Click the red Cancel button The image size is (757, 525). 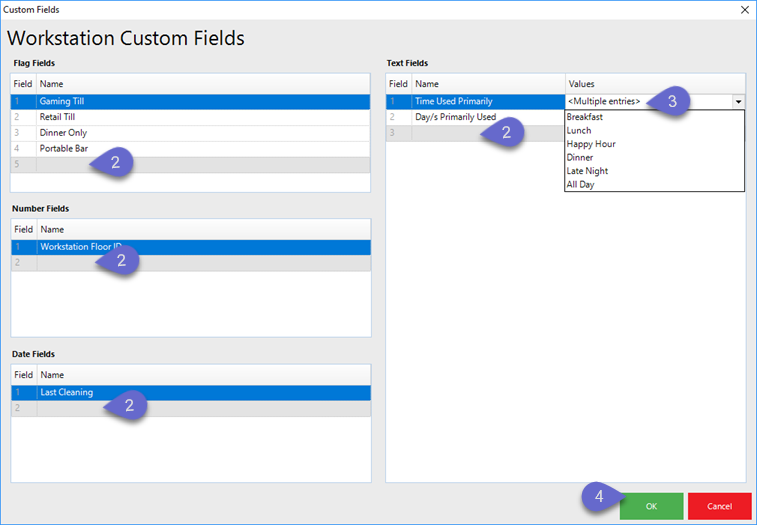(719, 506)
